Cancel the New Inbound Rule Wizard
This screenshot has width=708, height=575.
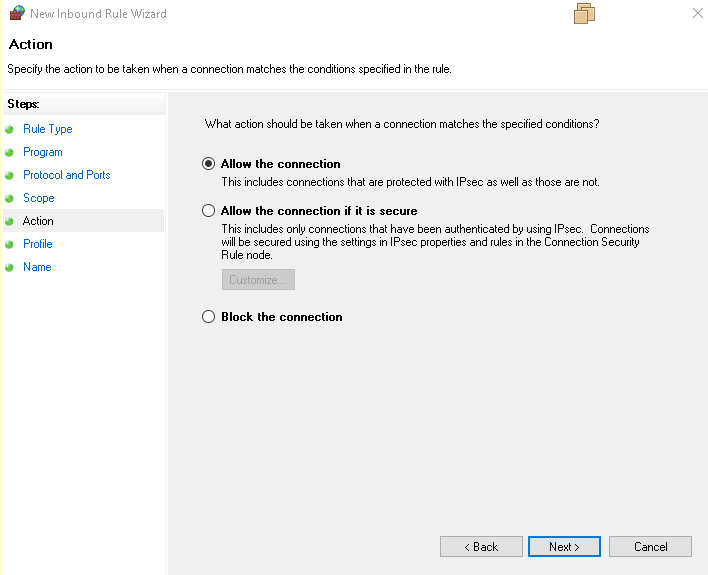(x=651, y=547)
